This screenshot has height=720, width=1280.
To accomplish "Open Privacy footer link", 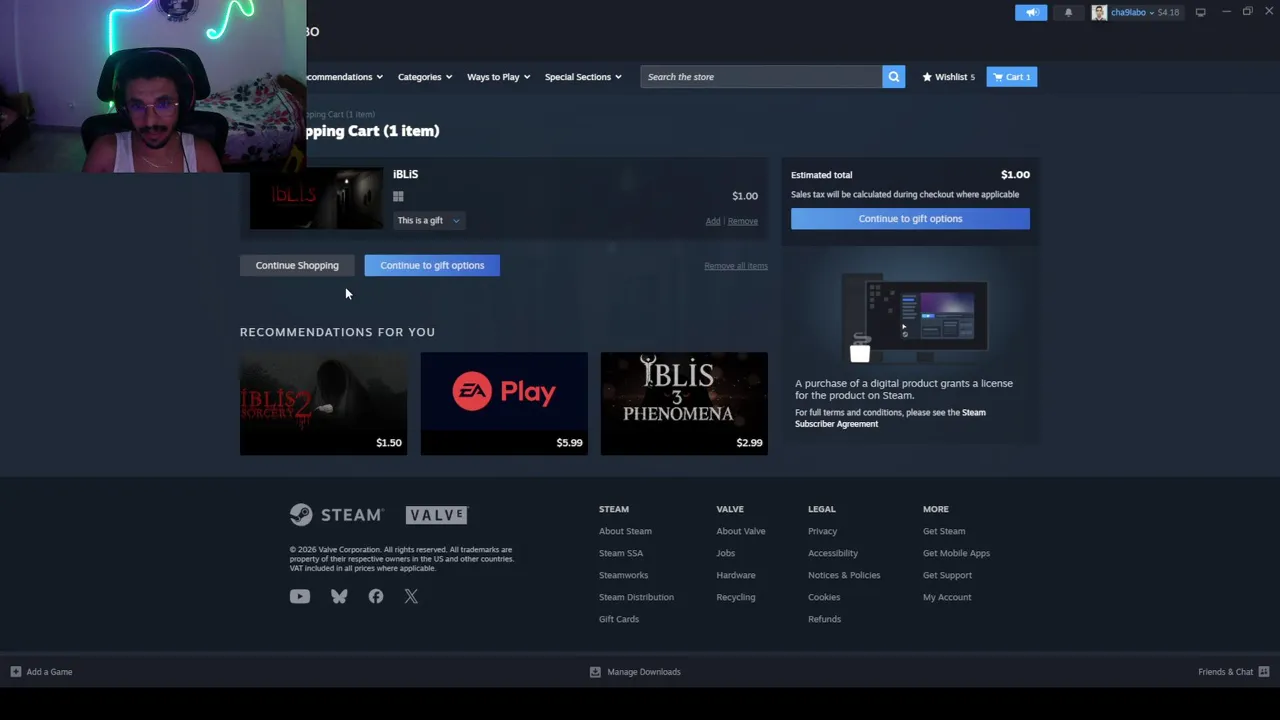I will coord(823,531).
